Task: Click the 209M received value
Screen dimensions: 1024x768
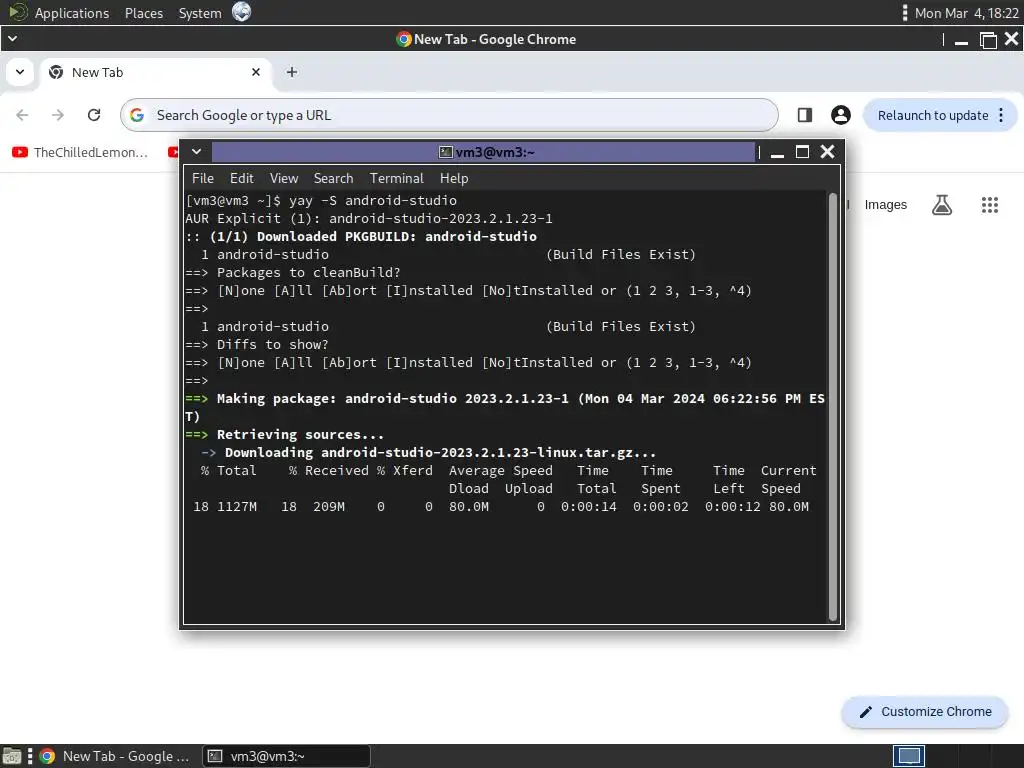Action: (328, 507)
